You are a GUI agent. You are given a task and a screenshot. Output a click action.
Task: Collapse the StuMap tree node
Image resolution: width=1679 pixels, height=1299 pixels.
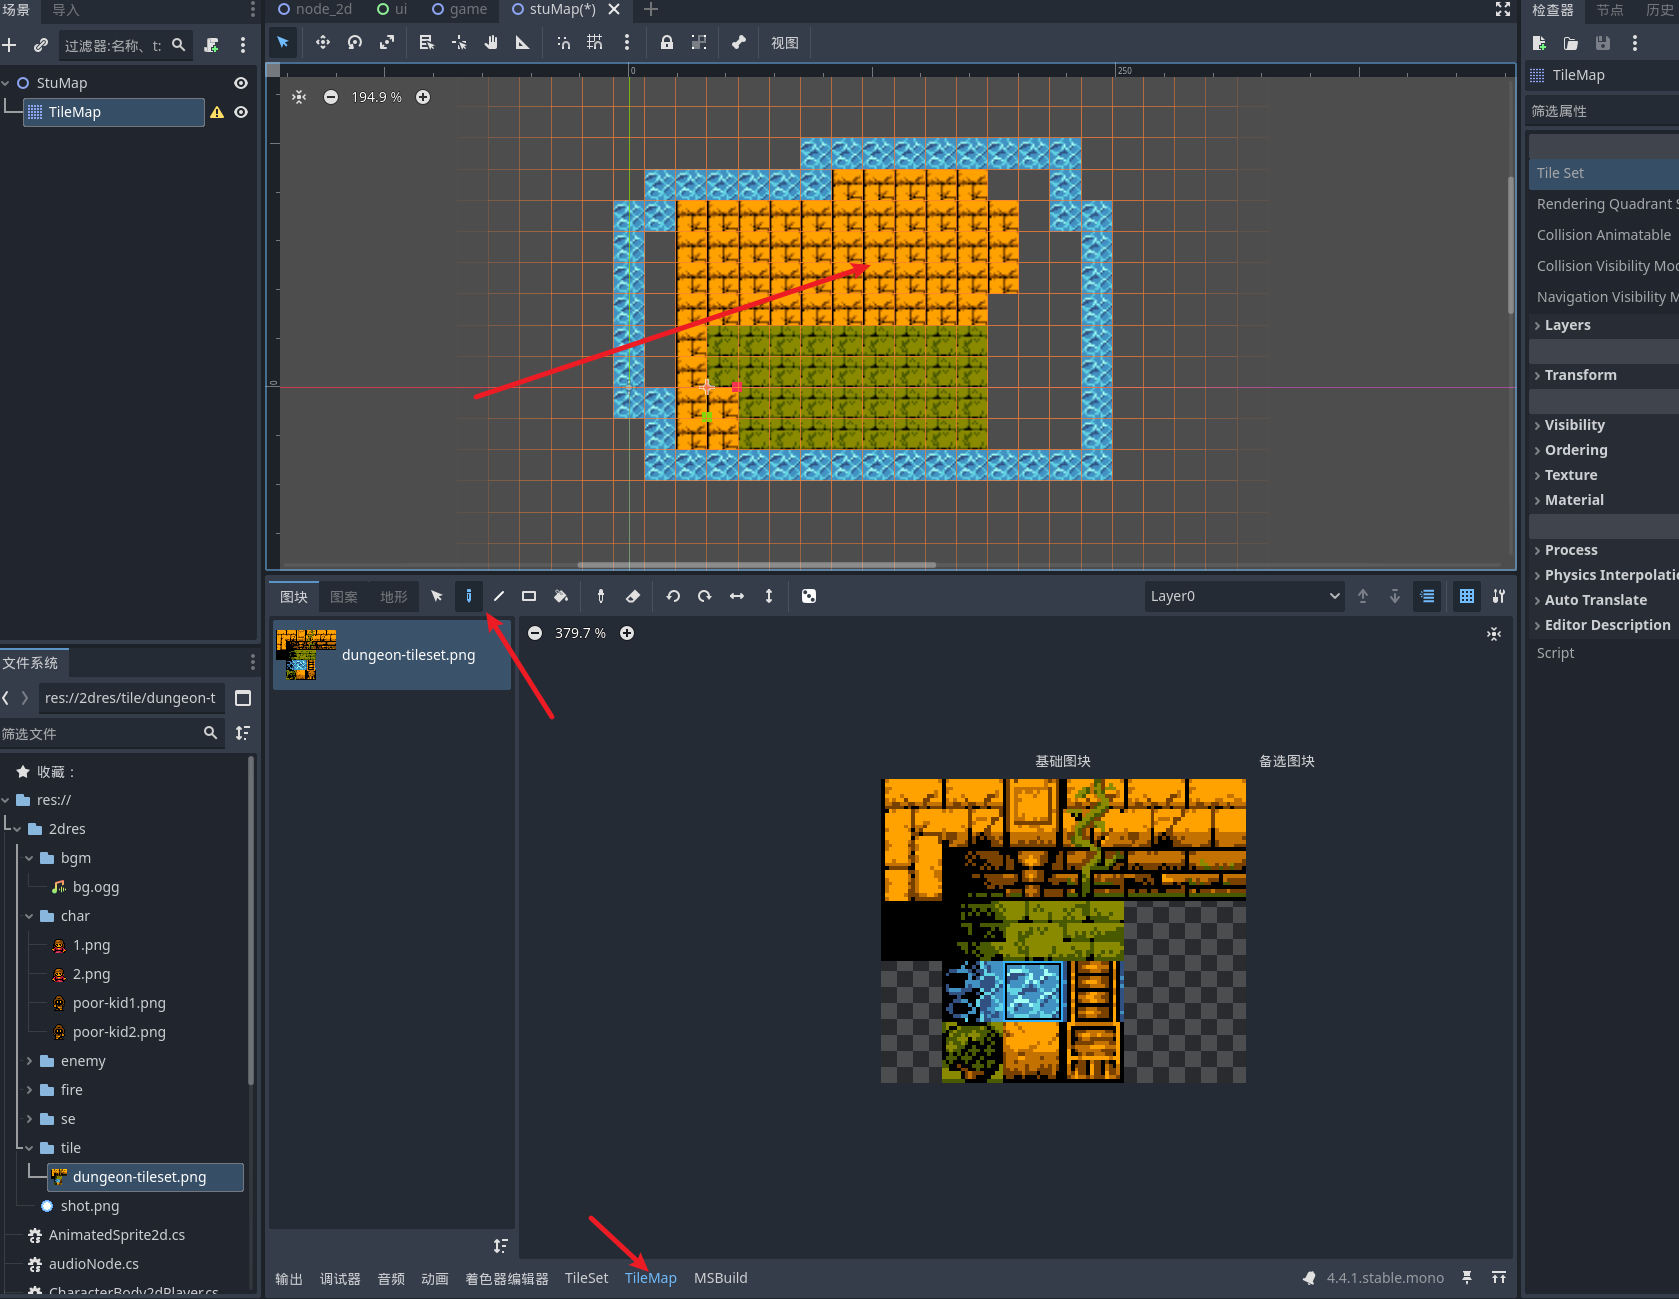6,83
